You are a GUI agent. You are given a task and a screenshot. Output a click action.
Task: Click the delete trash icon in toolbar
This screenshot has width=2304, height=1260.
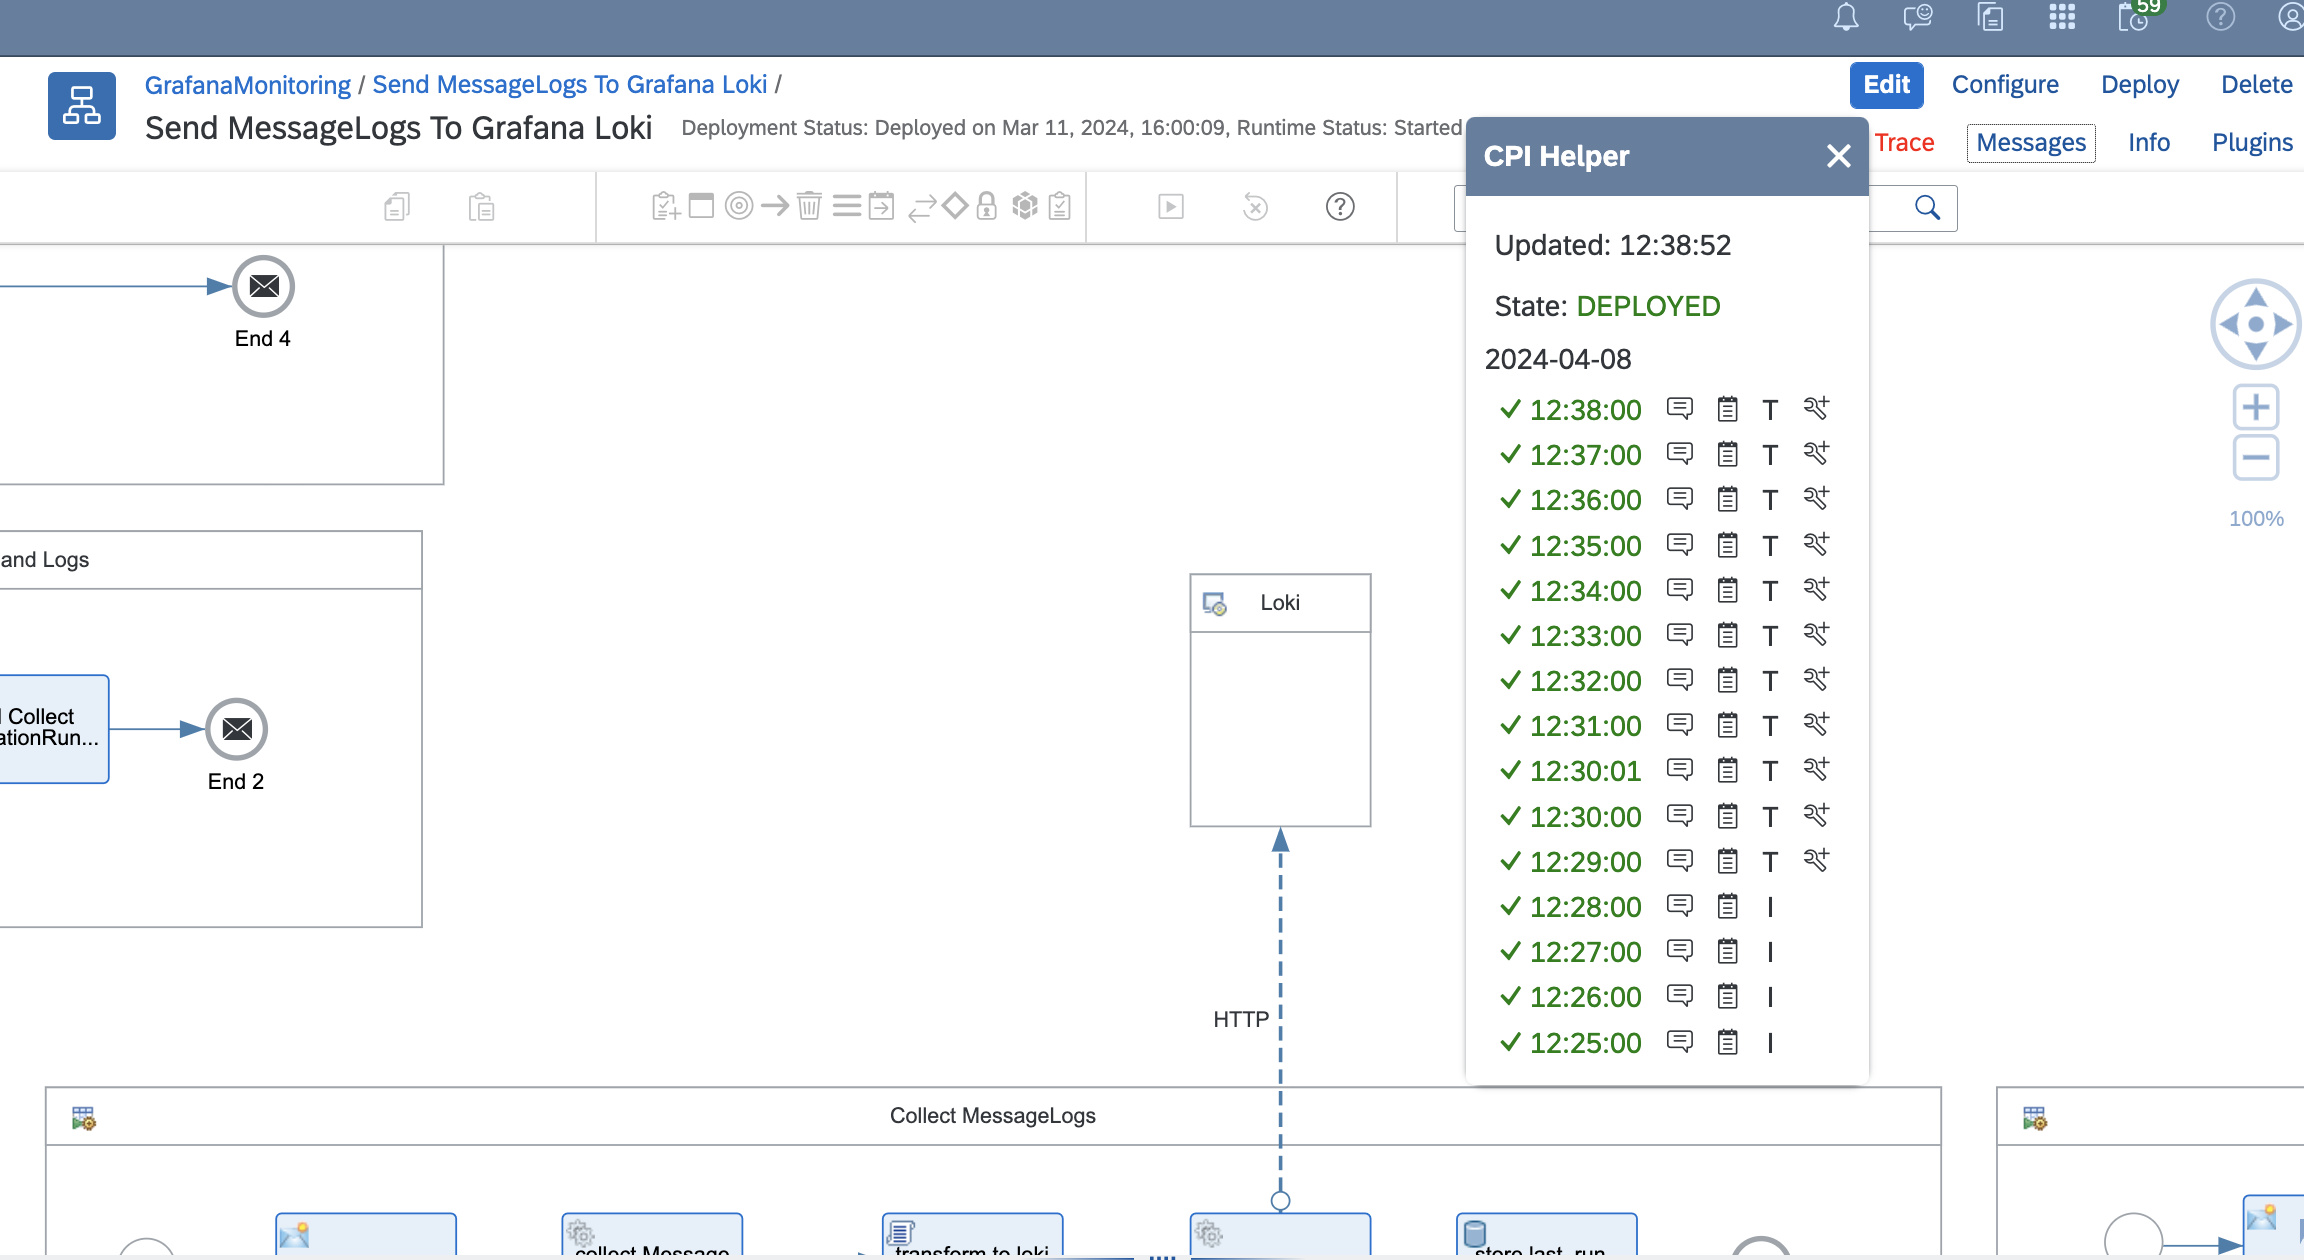click(809, 206)
